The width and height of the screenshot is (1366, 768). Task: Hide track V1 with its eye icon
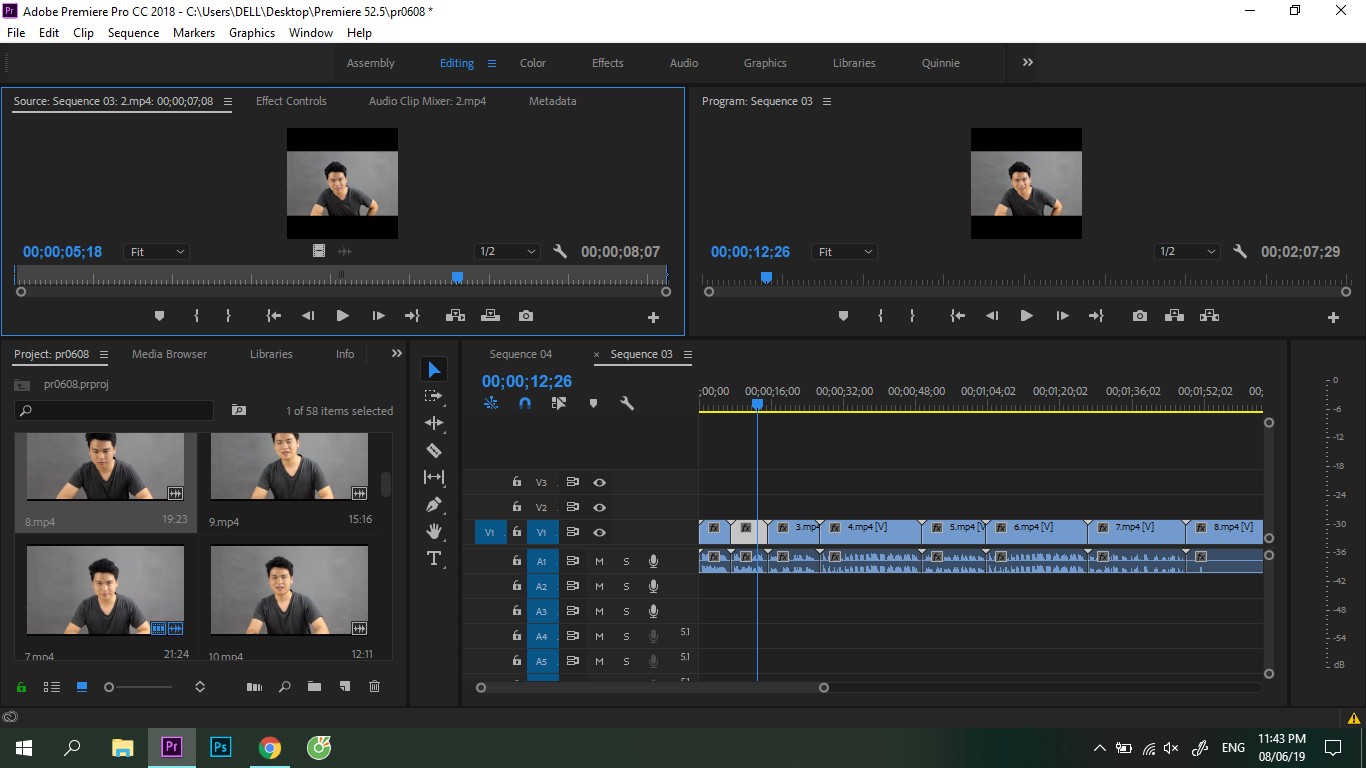599,532
